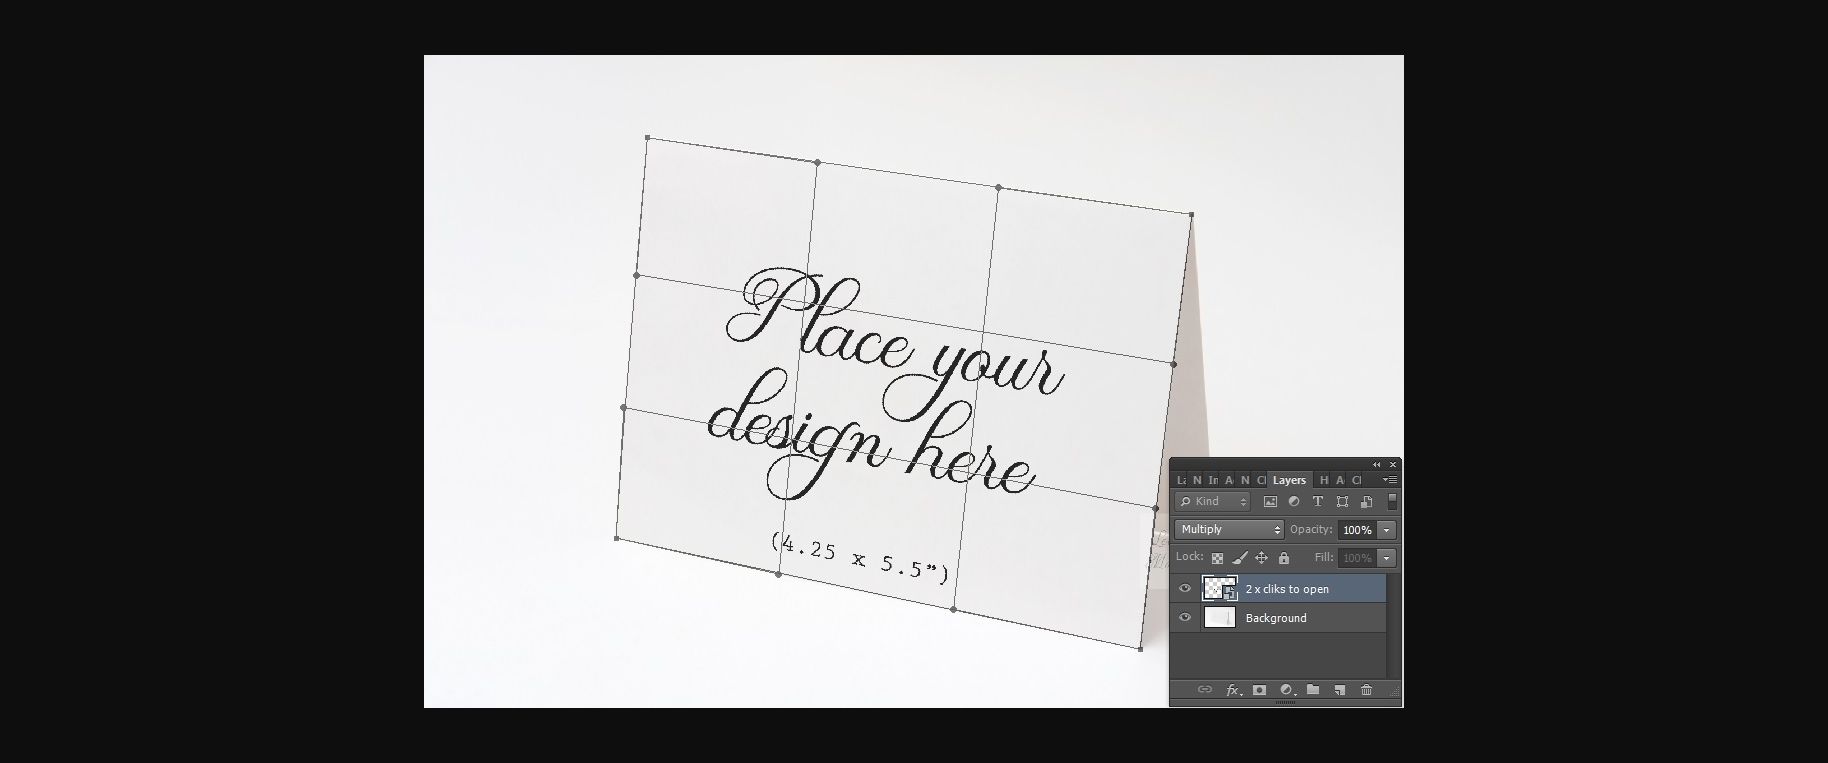Select the 'Background' layer name
This screenshot has width=1828, height=763.
[1276, 618]
